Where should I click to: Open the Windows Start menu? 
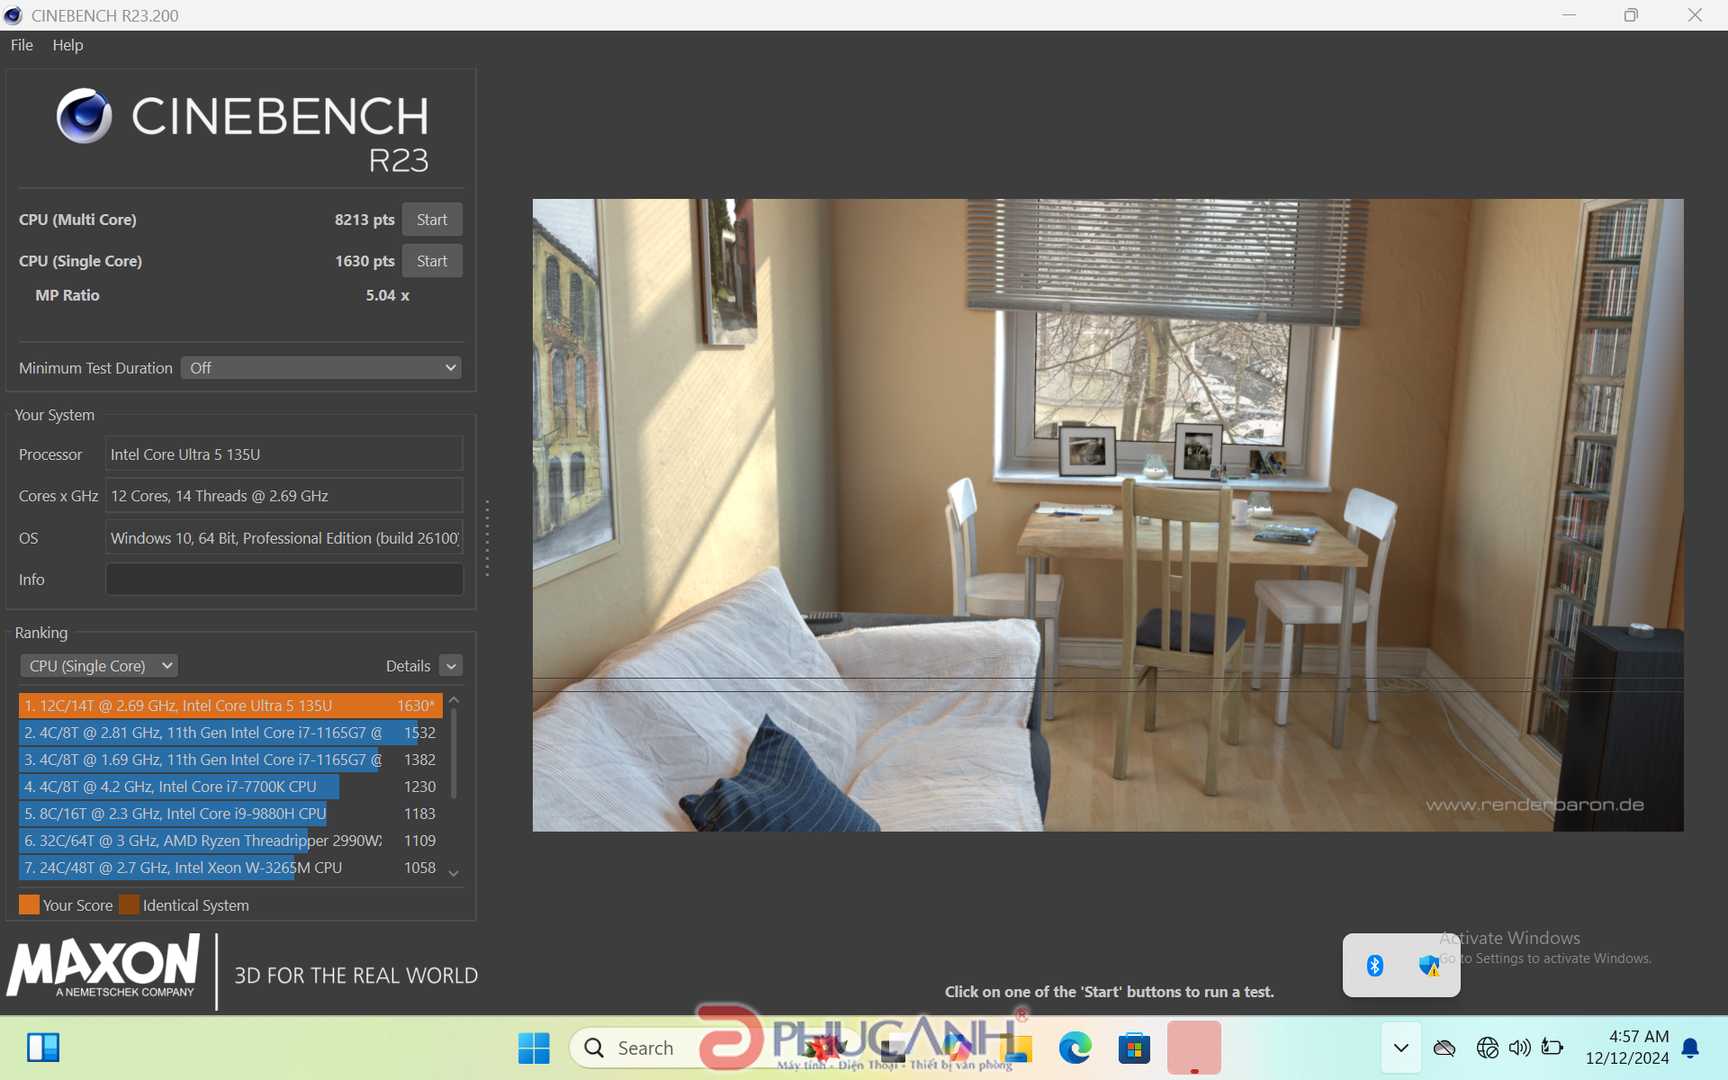tap(534, 1048)
